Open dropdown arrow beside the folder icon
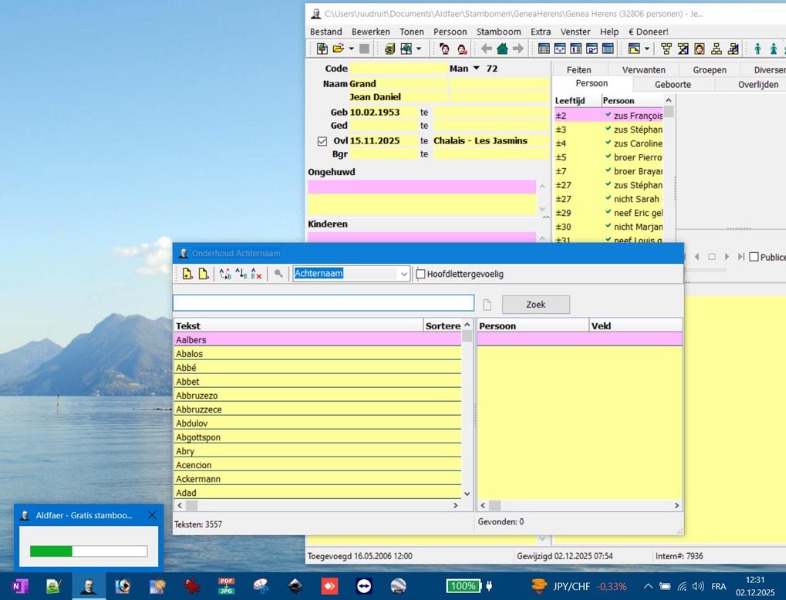Screen dimensions: 786x600 [x=350, y=48]
